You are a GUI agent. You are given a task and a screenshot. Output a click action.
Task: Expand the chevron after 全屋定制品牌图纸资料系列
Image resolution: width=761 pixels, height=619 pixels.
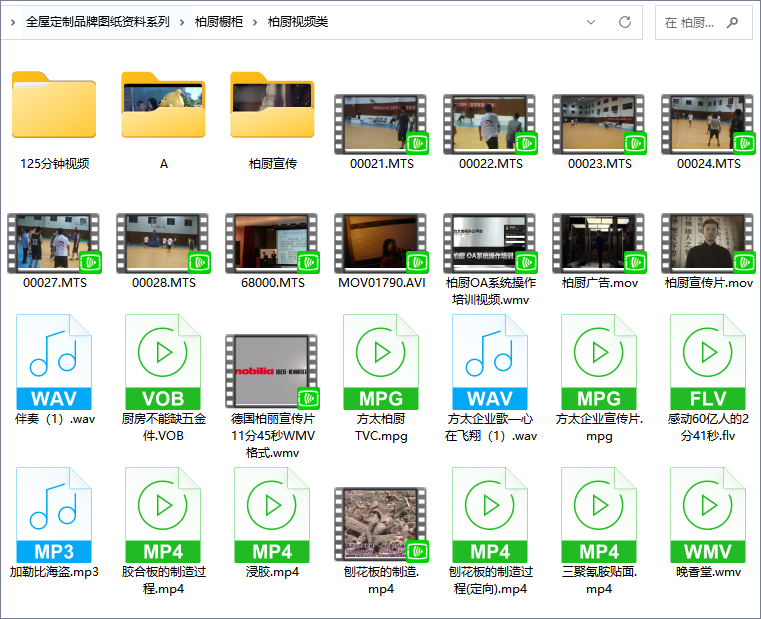[x=183, y=22]
